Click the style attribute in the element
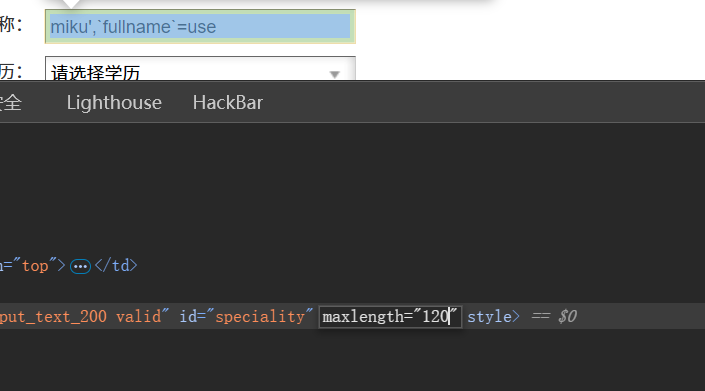This screenshot has width=705, height=391. pyautogui.click(x=489, y=316)
